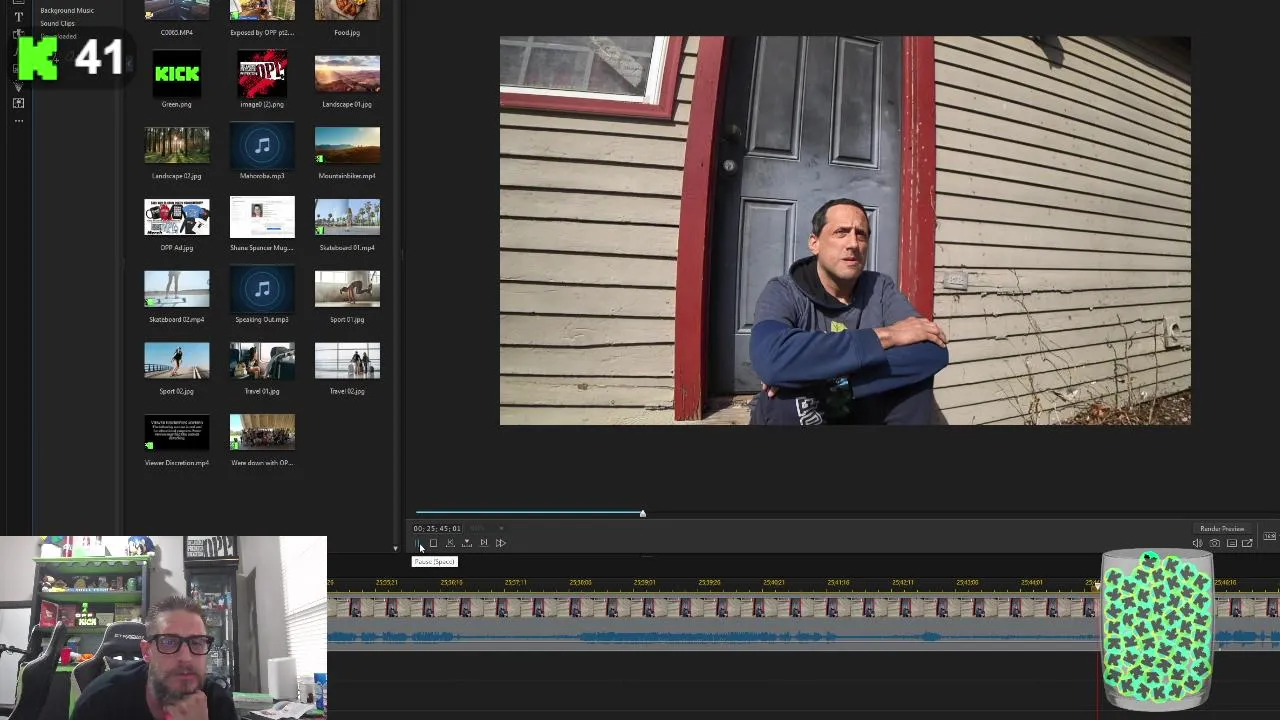Pause the preview playback
1280x720 pixels.
click(x=417, y=543)
